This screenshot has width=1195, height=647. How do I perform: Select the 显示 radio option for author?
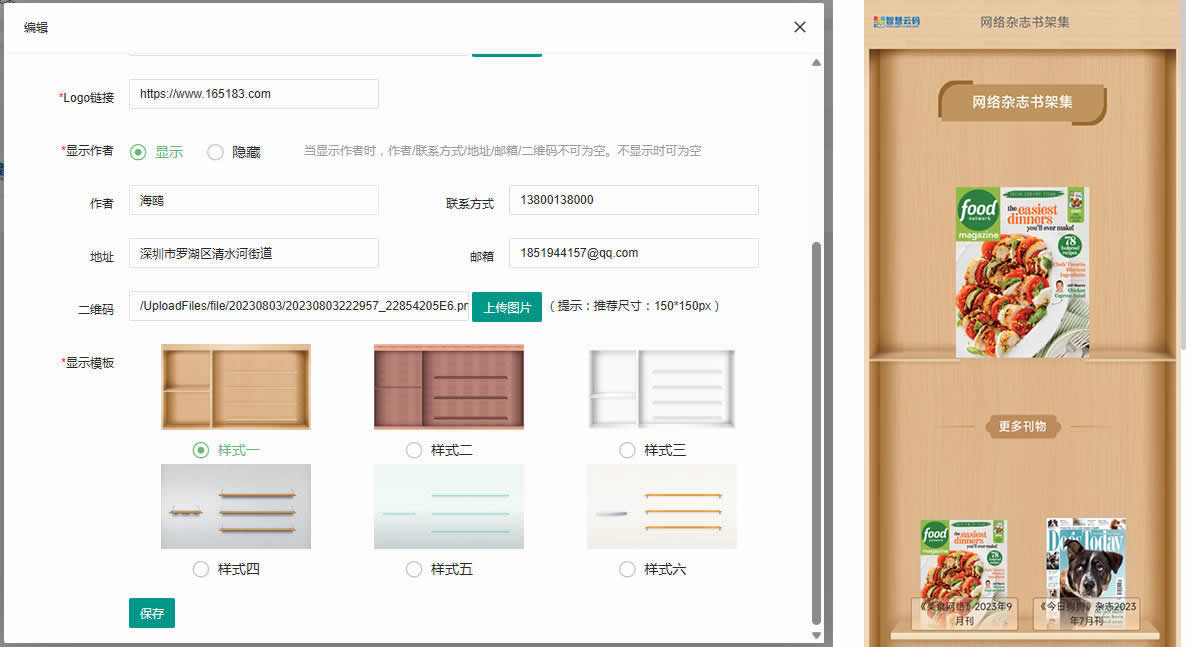[x=139, y=152]
